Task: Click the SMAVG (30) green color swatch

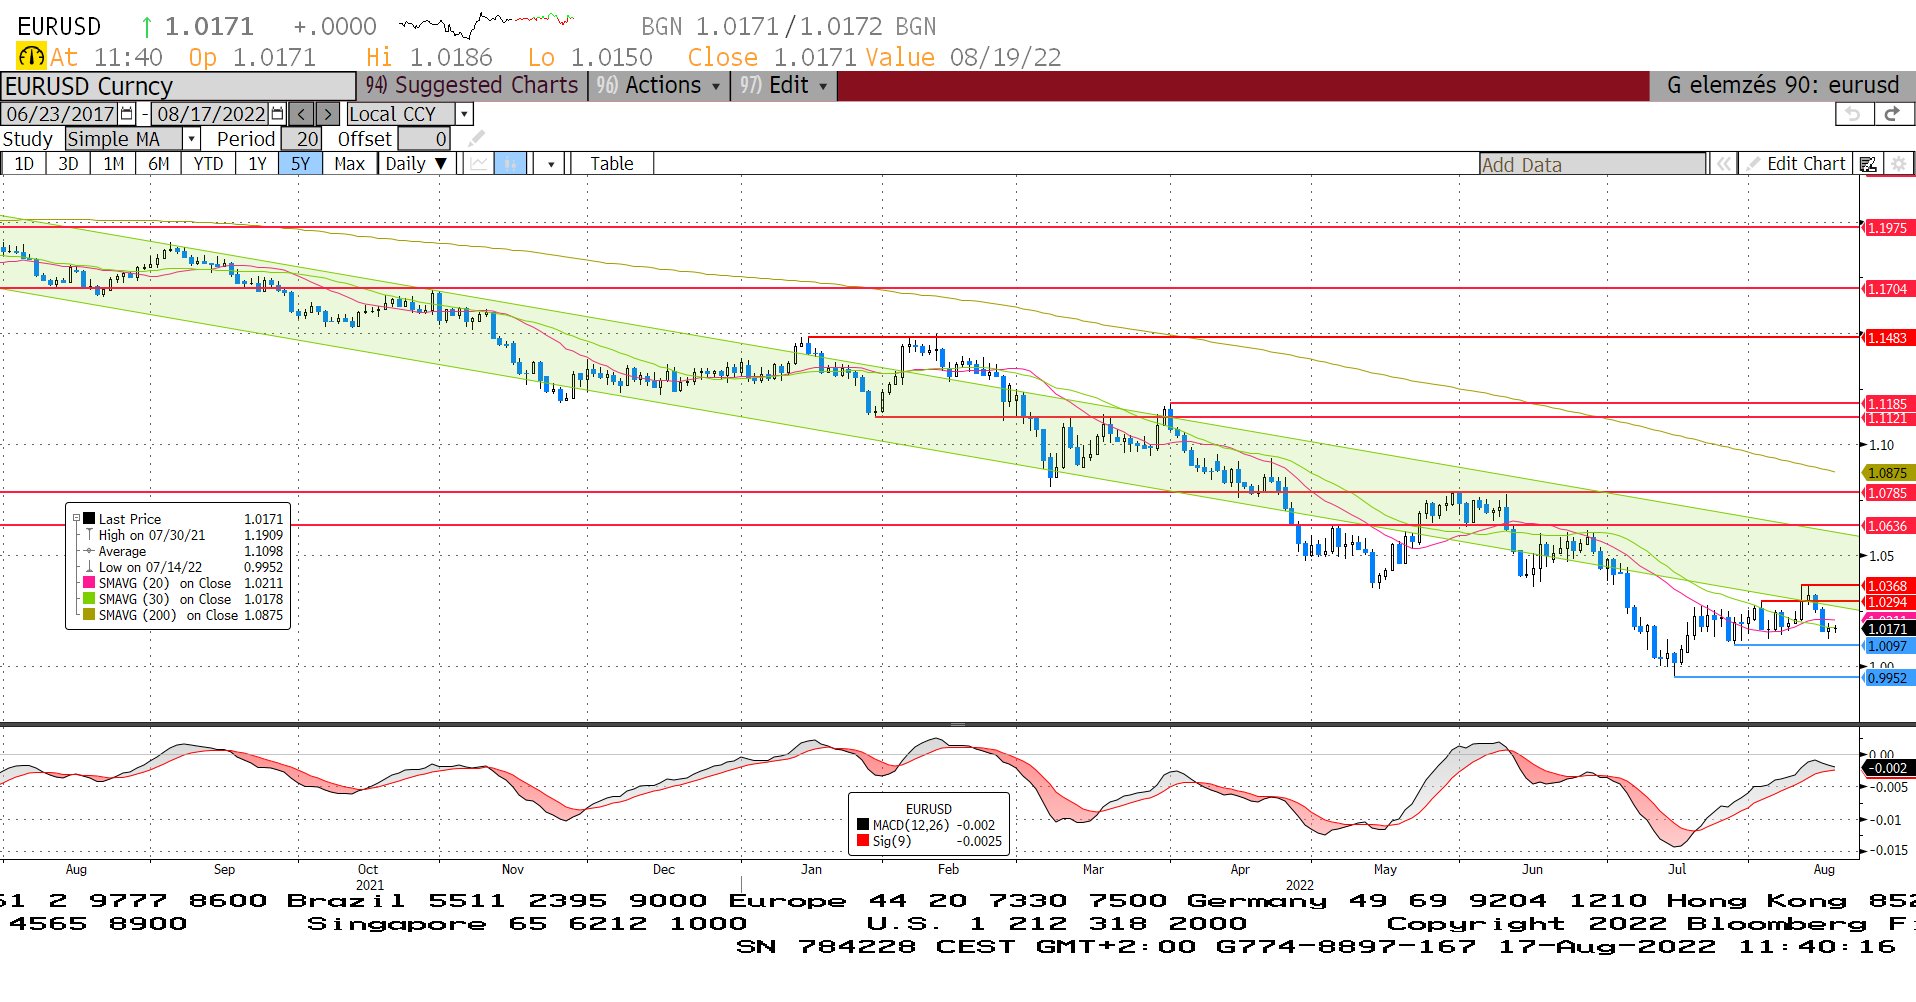Action: point(89,598)
